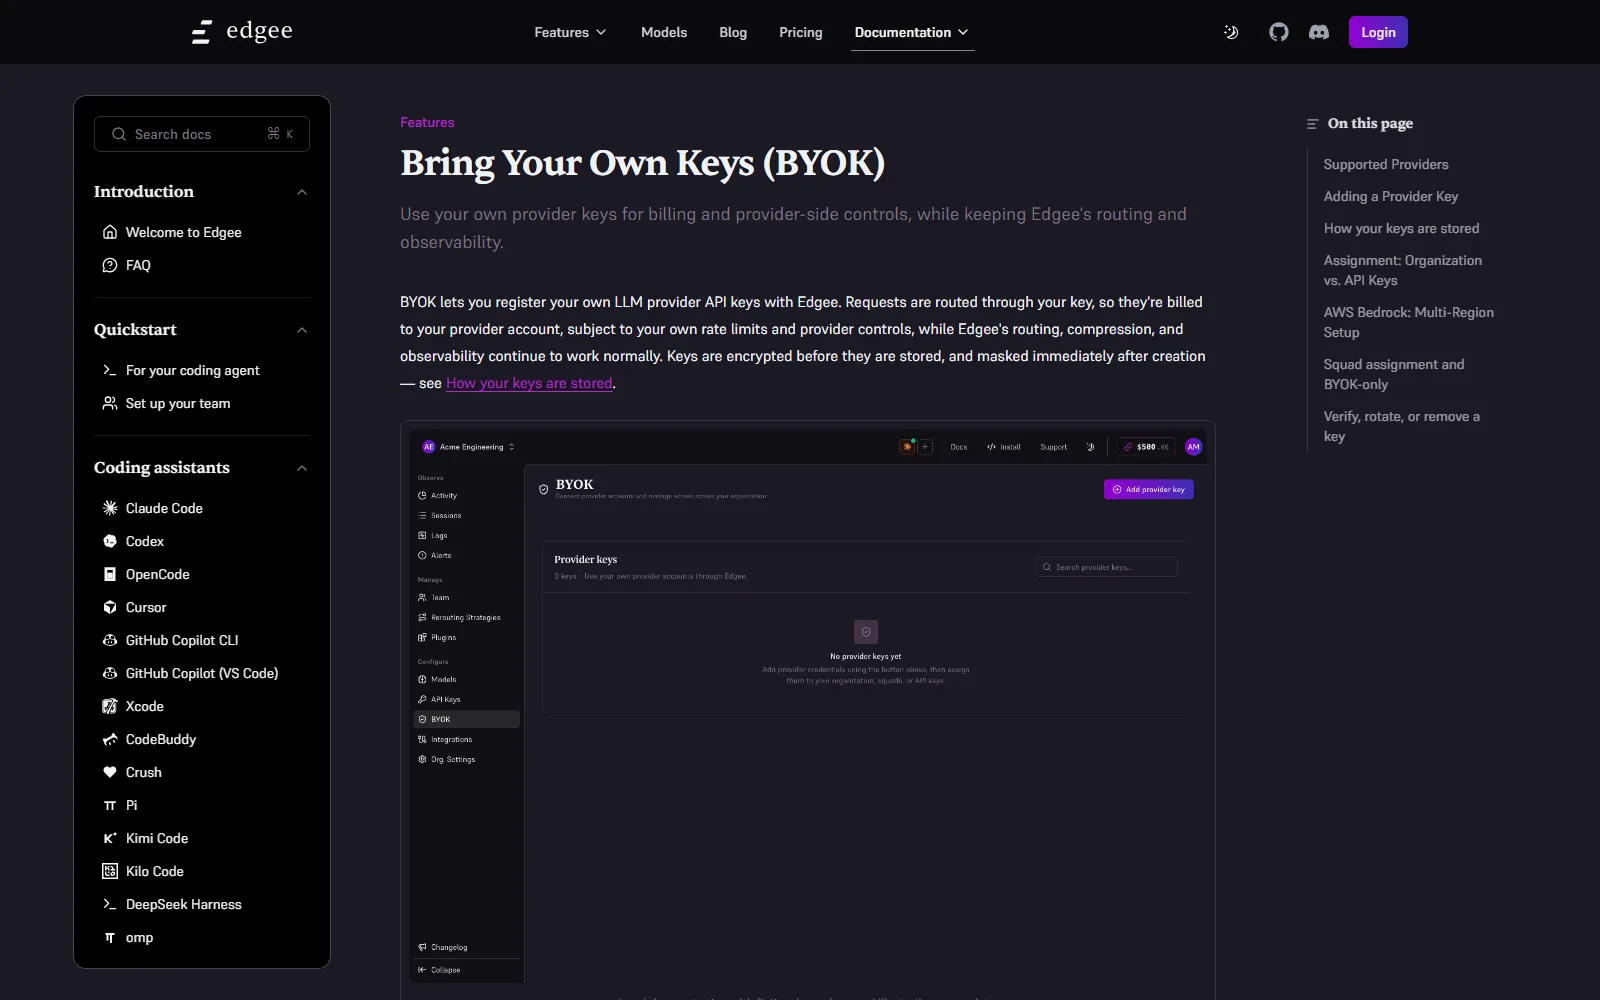This screenshot has height=1000, width=1600.
Task: Click the Kilo Code icon
Action: coord(110,871)
